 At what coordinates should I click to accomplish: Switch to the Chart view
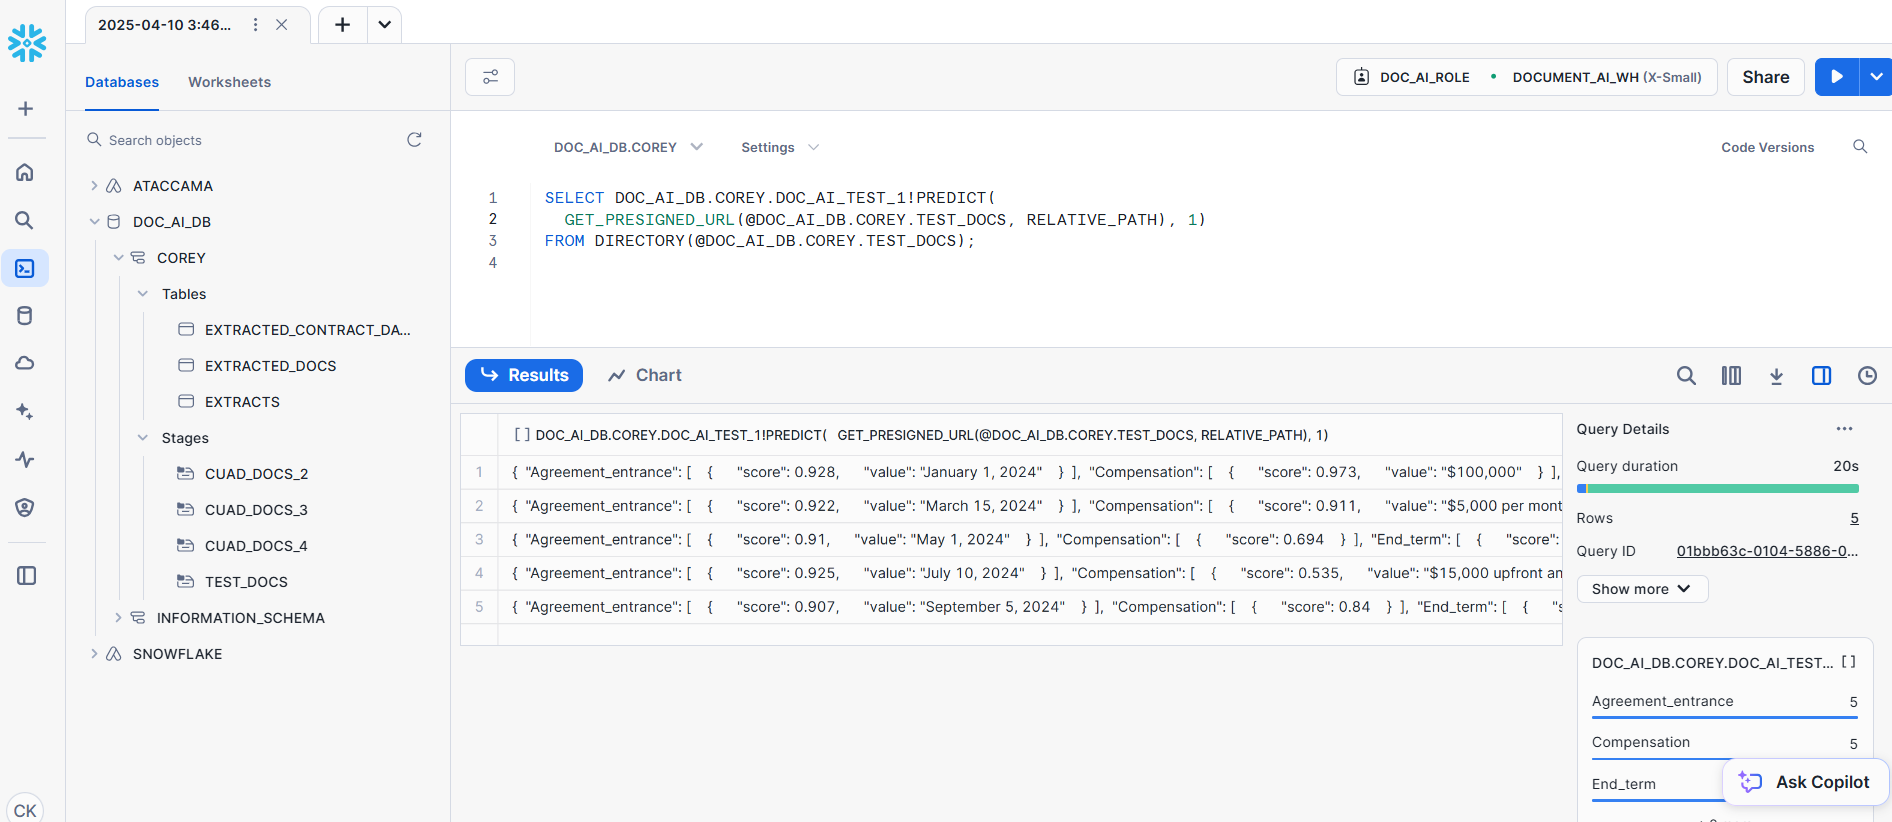pyautogui.click(x=645, y=375)
